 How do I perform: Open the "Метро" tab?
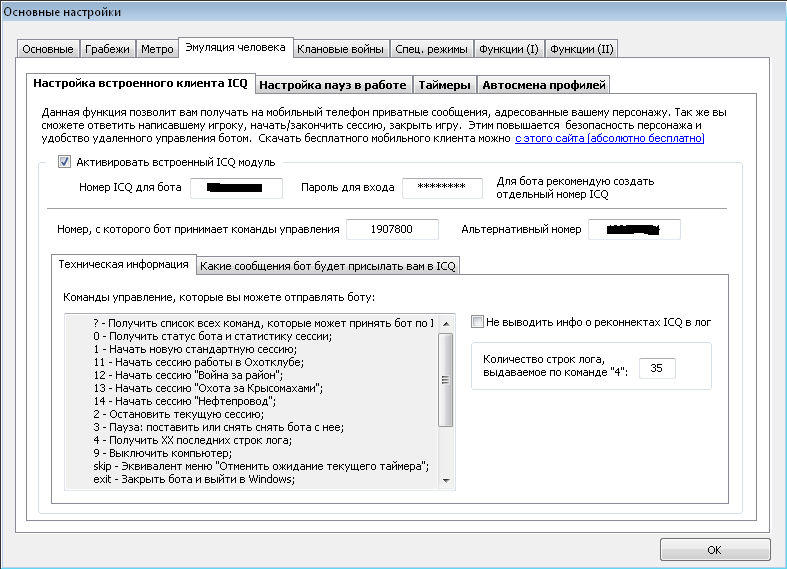coord(157,49)
